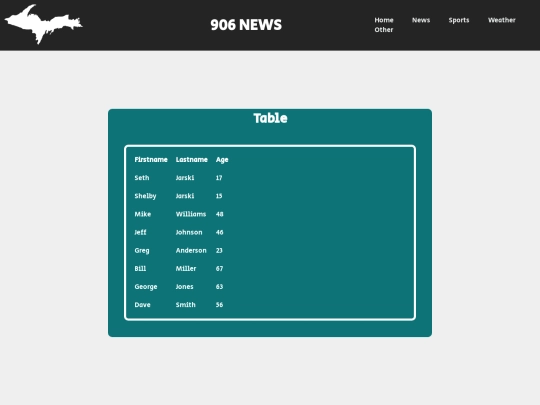Click age 63 in the table
Screen dimensions: 540x405
(x=220, y=287)
